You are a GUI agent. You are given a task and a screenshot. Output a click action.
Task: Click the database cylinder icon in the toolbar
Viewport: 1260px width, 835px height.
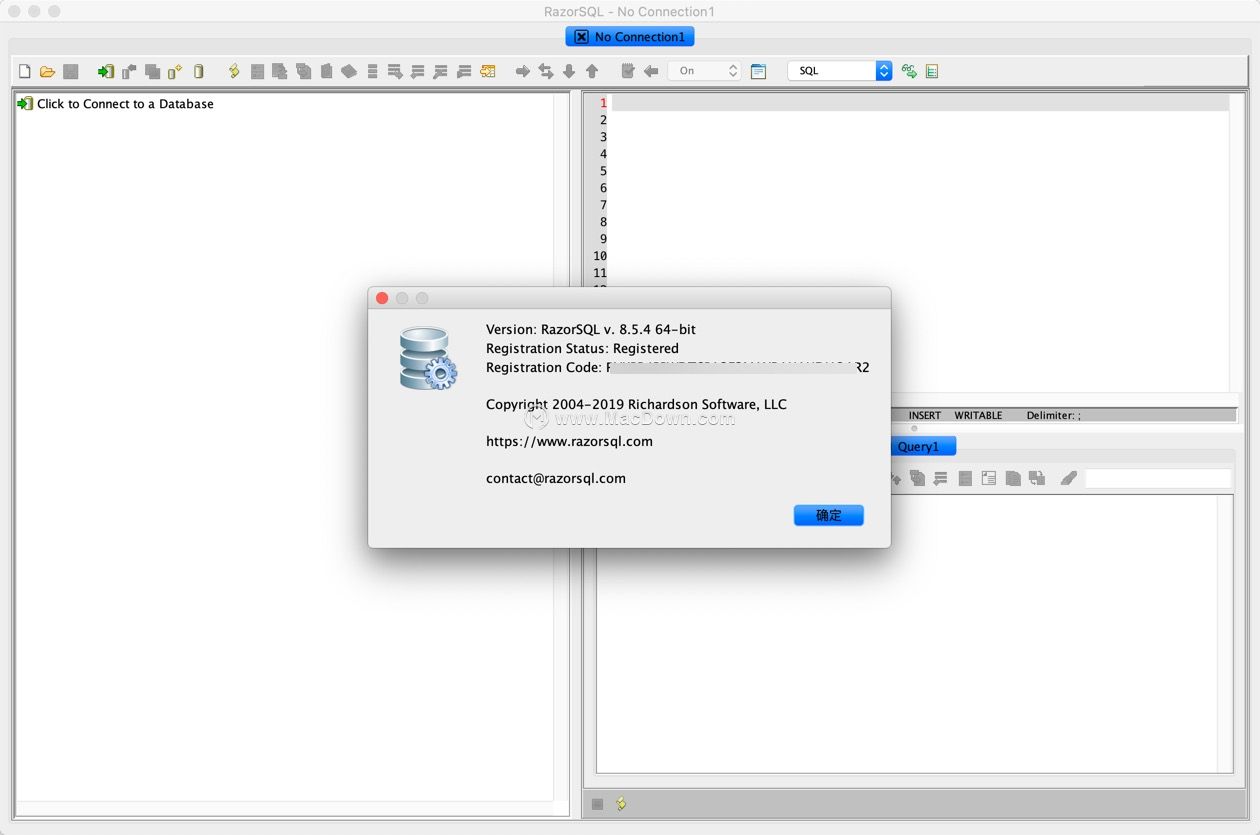click(x=198, y=71)
